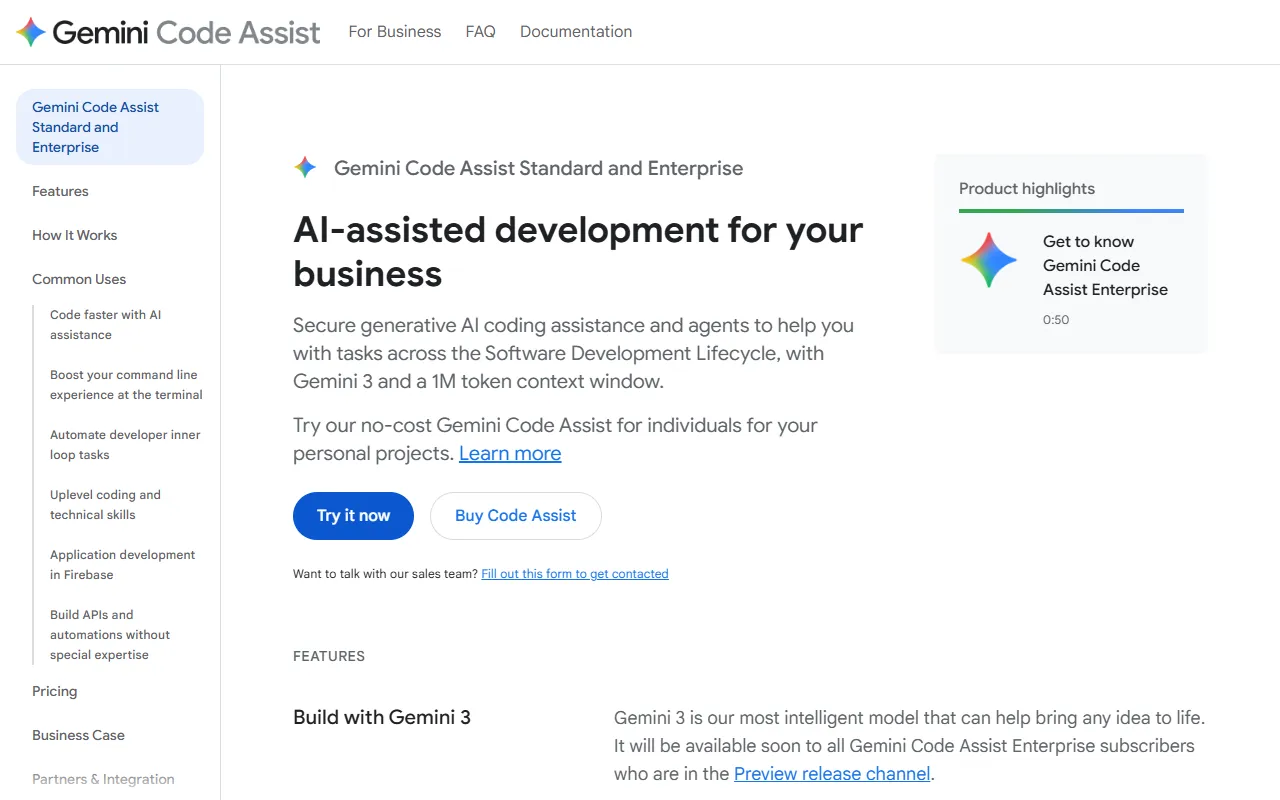Play the Gemini Code Assist Enterprise video
Image resolution: width=1280 pixels, height=800 pixels.
[x=989, y=261]
